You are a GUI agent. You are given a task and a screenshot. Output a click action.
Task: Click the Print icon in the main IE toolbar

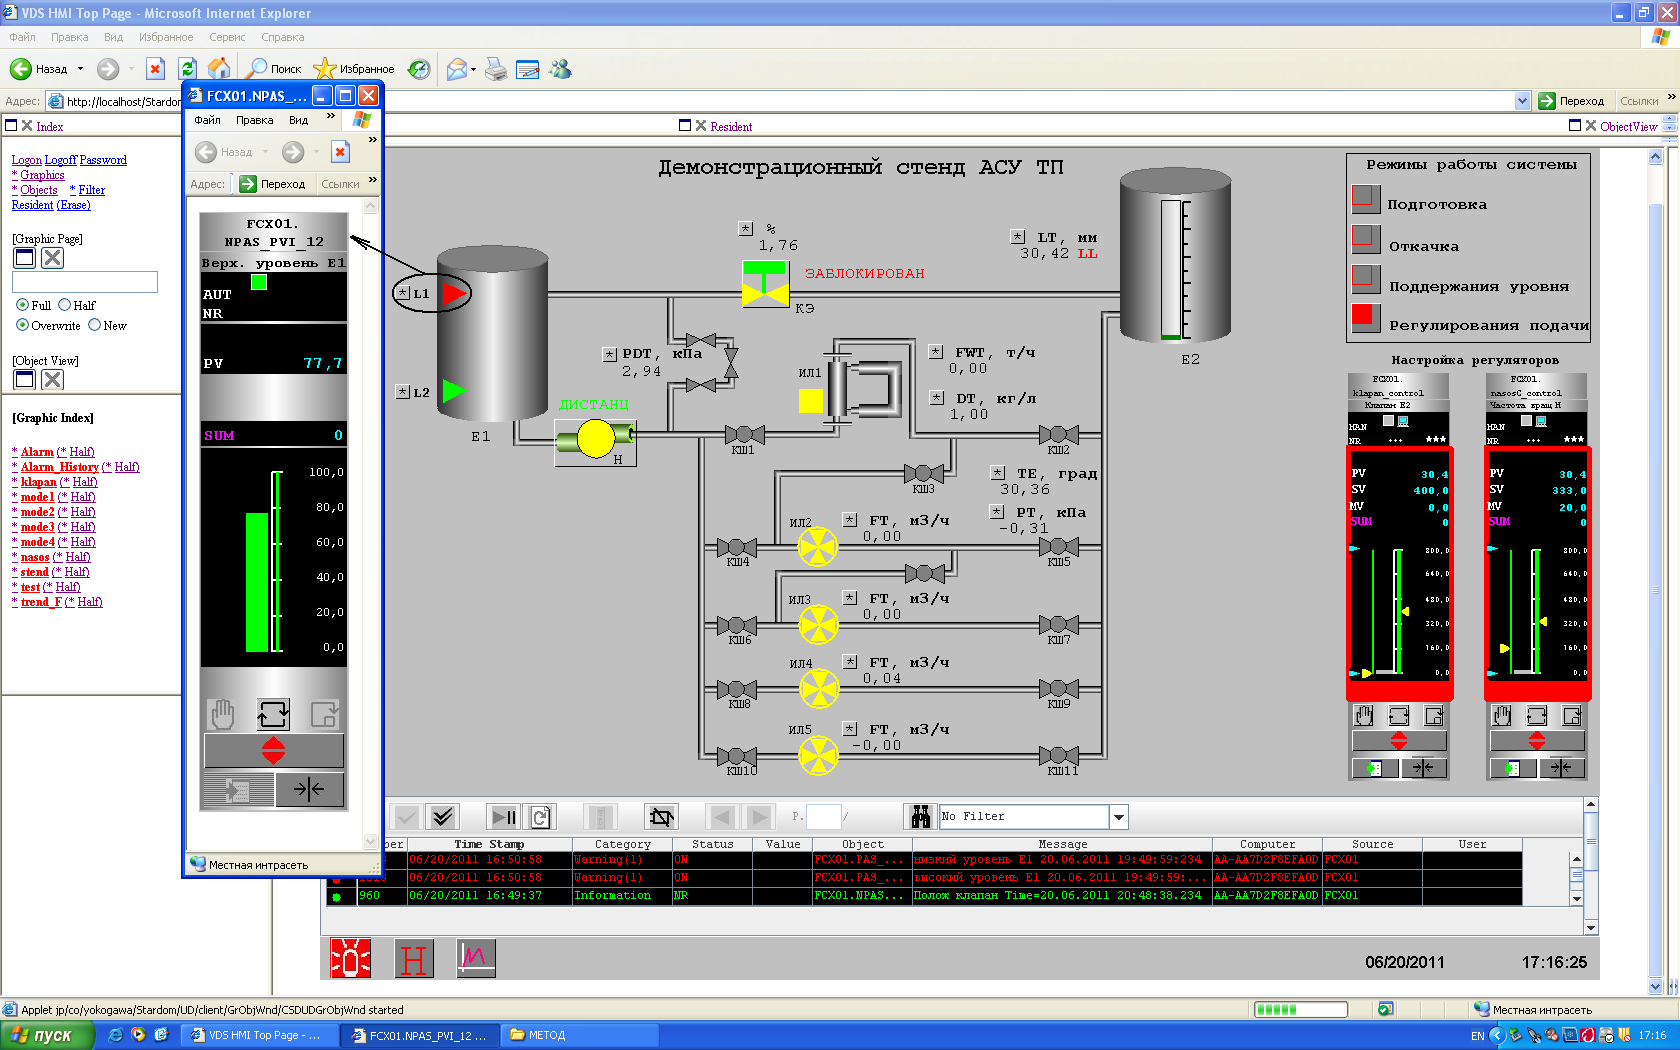[496, 69]
